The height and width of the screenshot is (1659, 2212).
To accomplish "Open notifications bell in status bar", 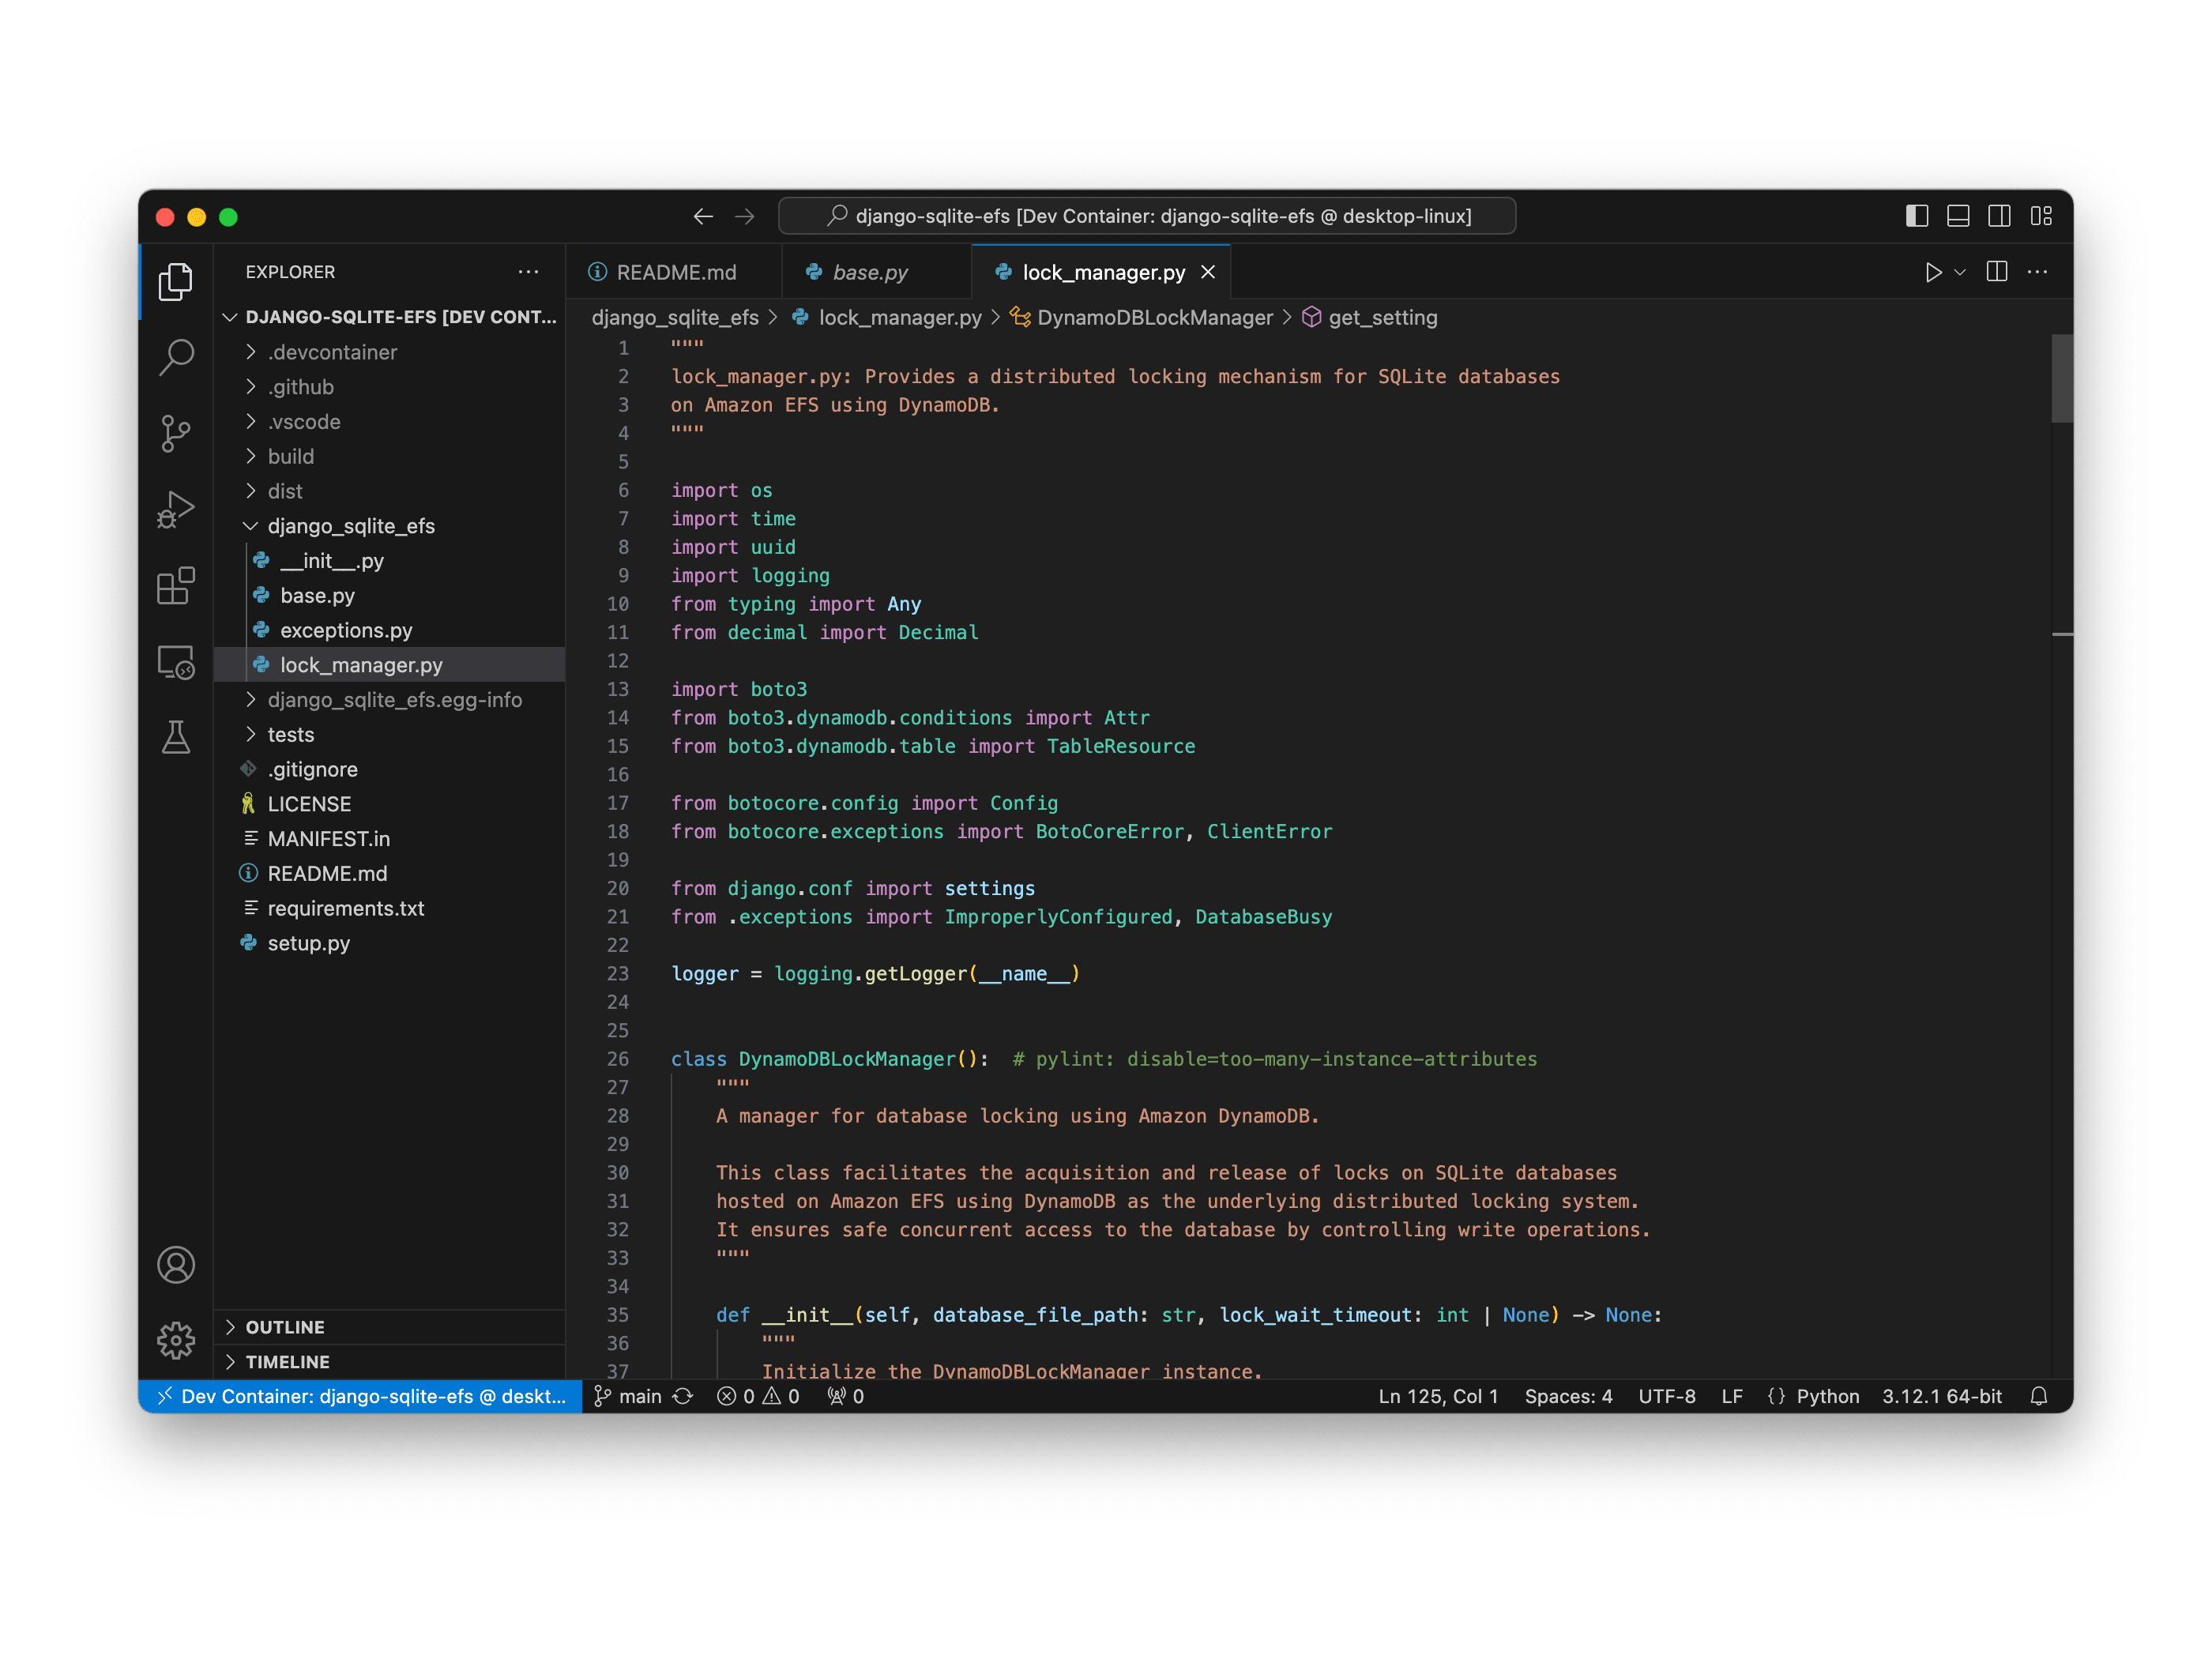I will point(2039,1396).
